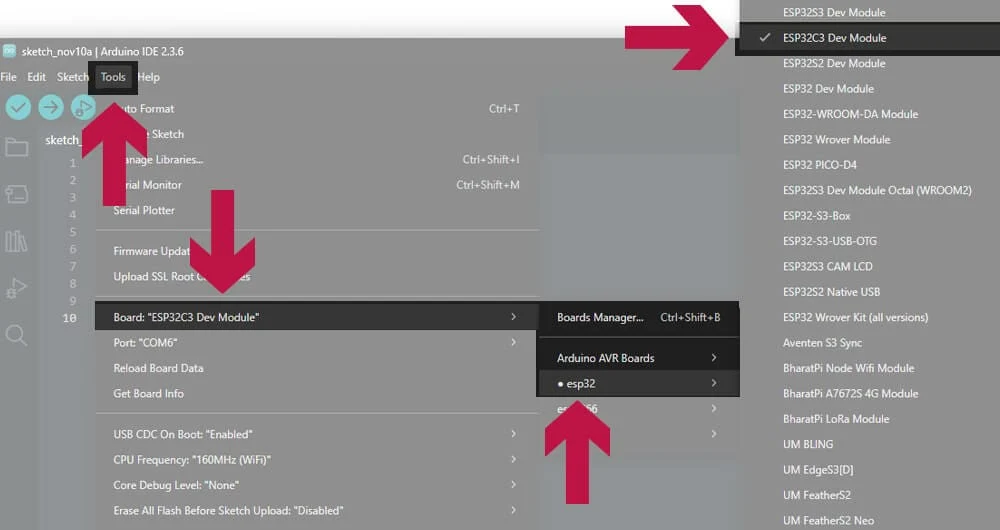Choose UM EdgeS3[D] board
This screenshot has height=530, width=1000.
867,469
